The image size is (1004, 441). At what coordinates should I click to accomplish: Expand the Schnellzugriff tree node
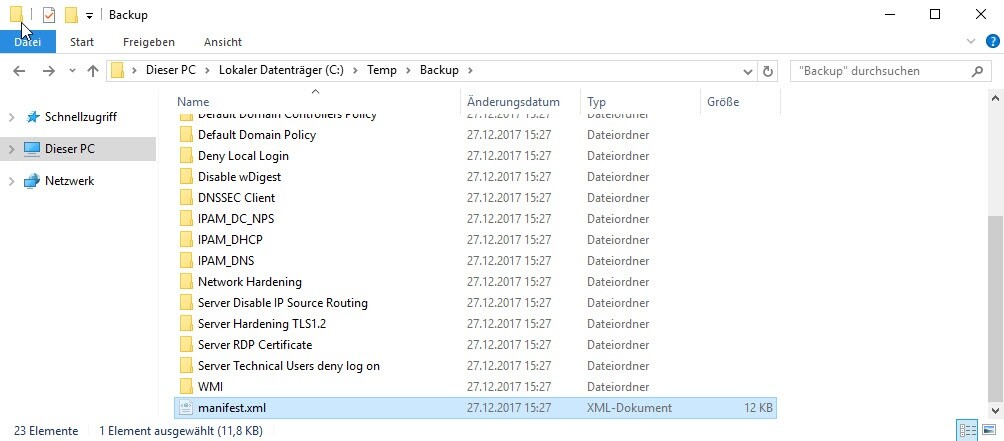11,117
